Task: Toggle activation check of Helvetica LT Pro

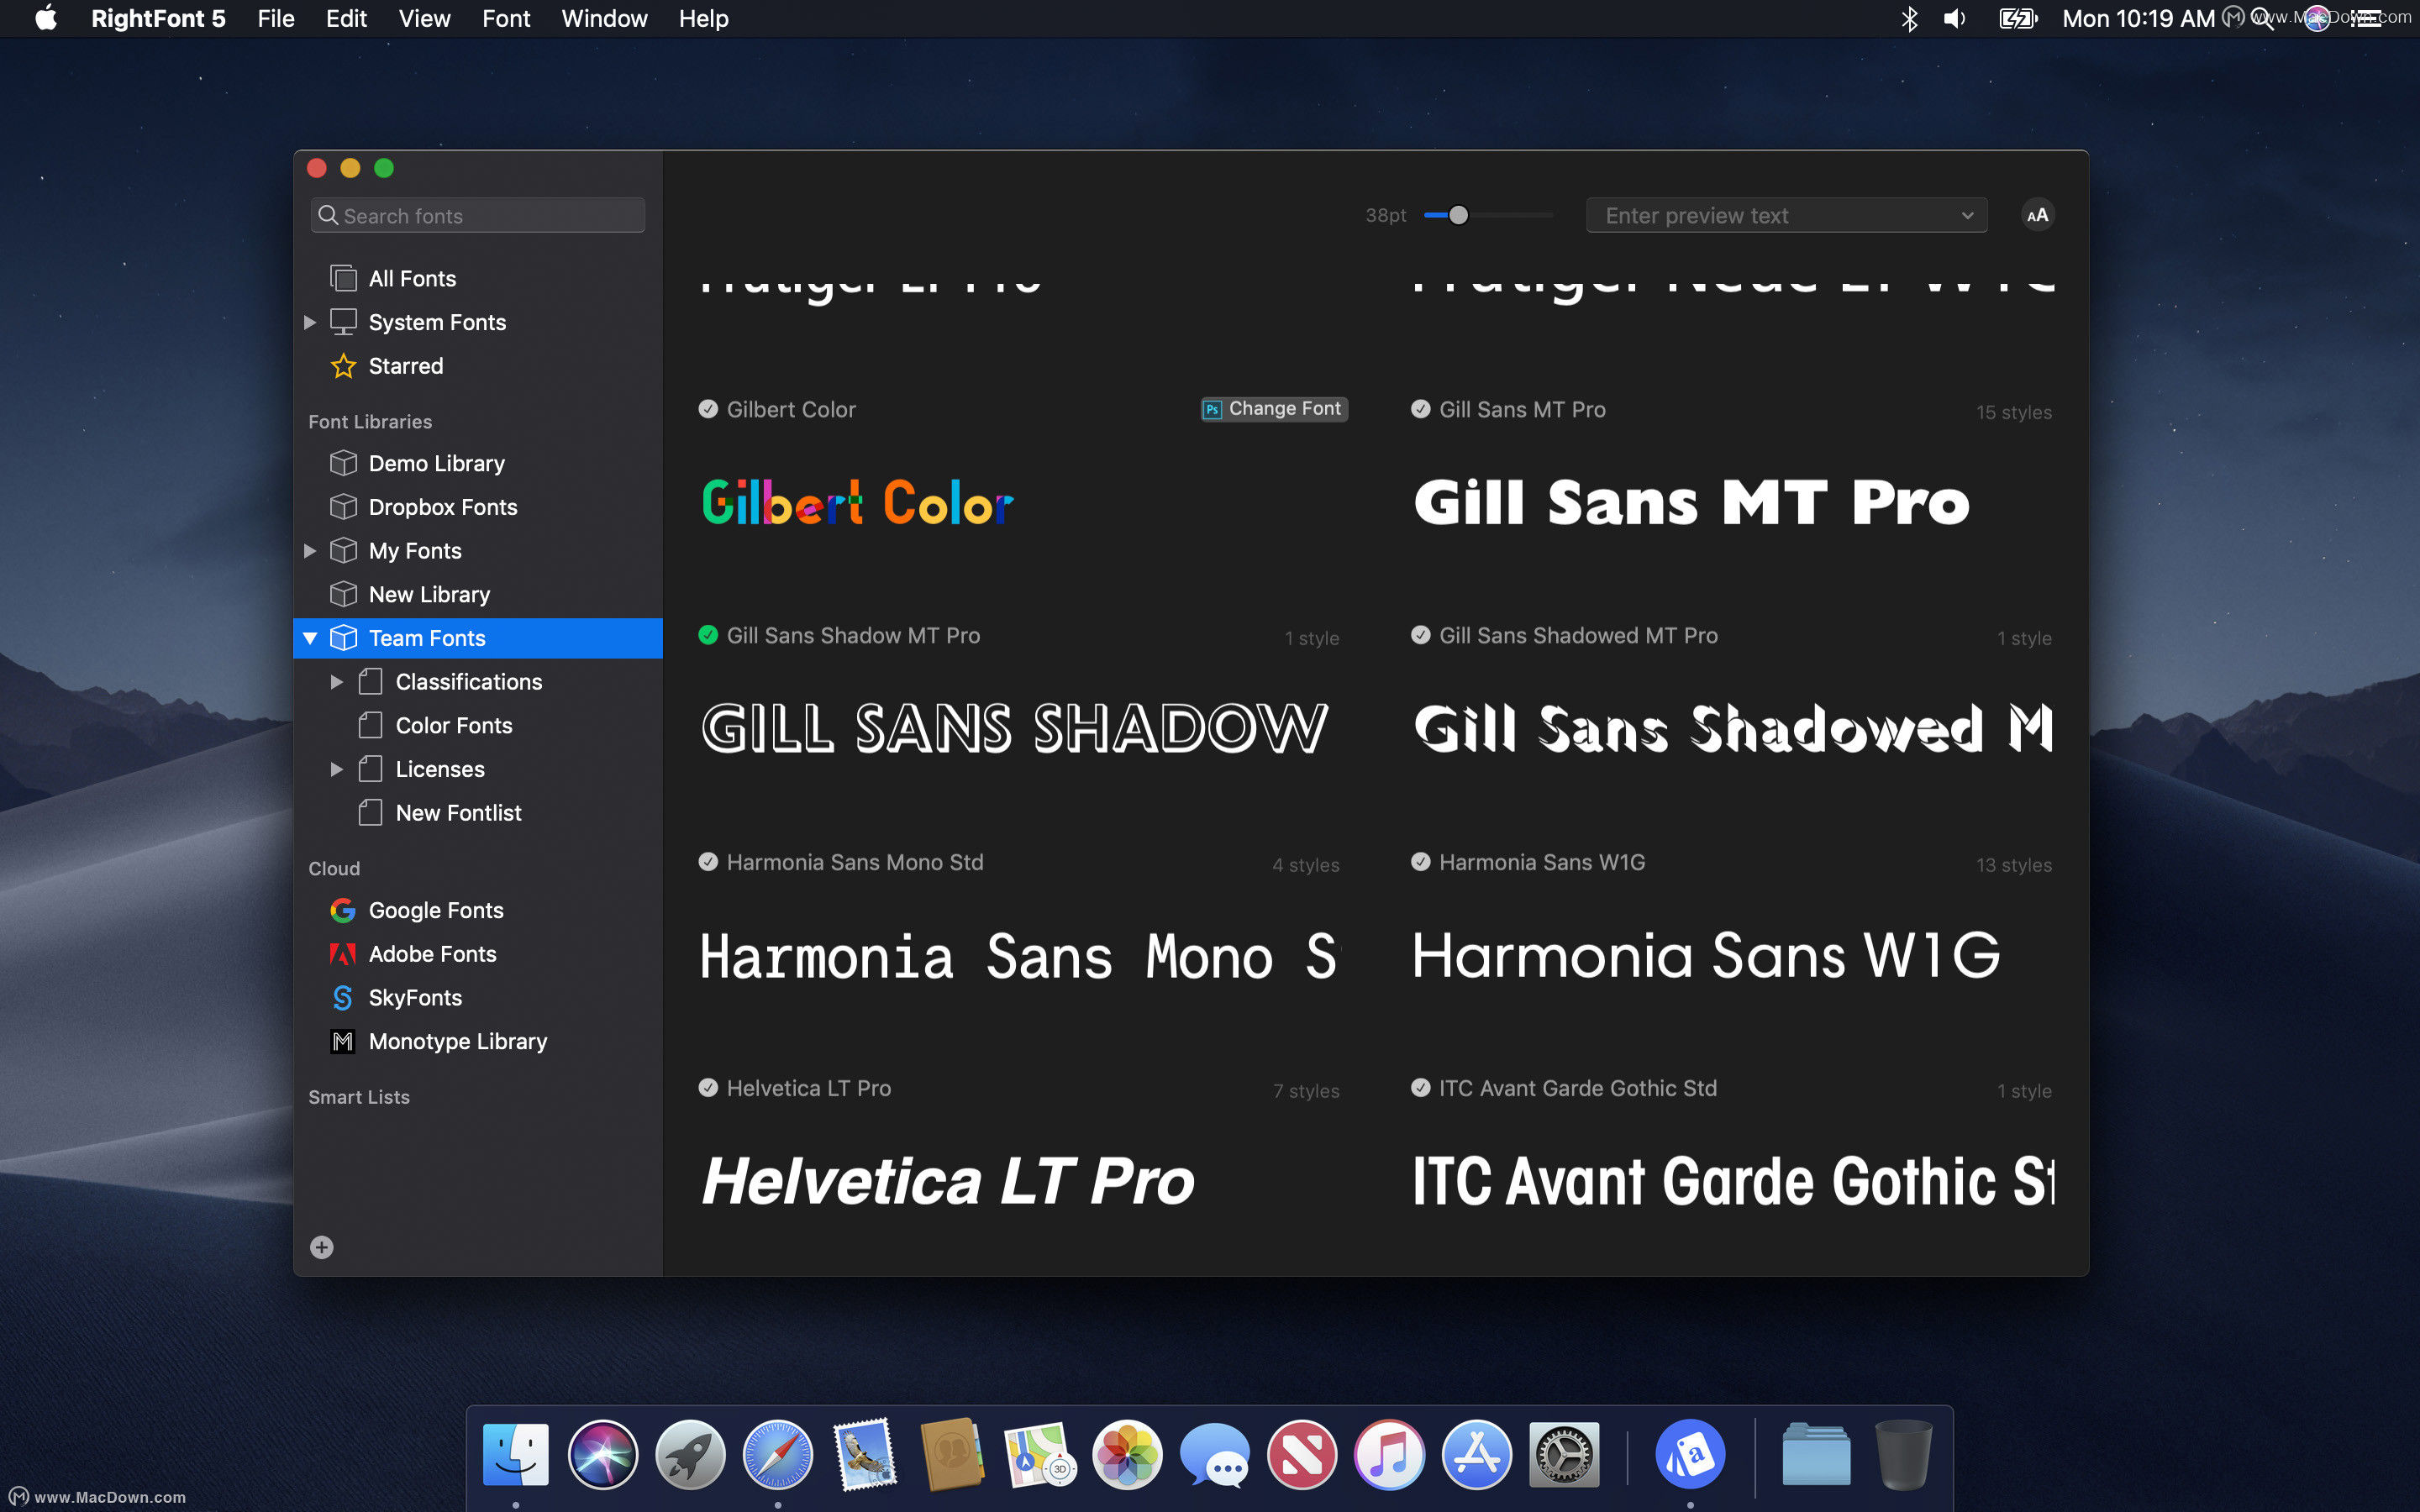Action: [708, 1088]
